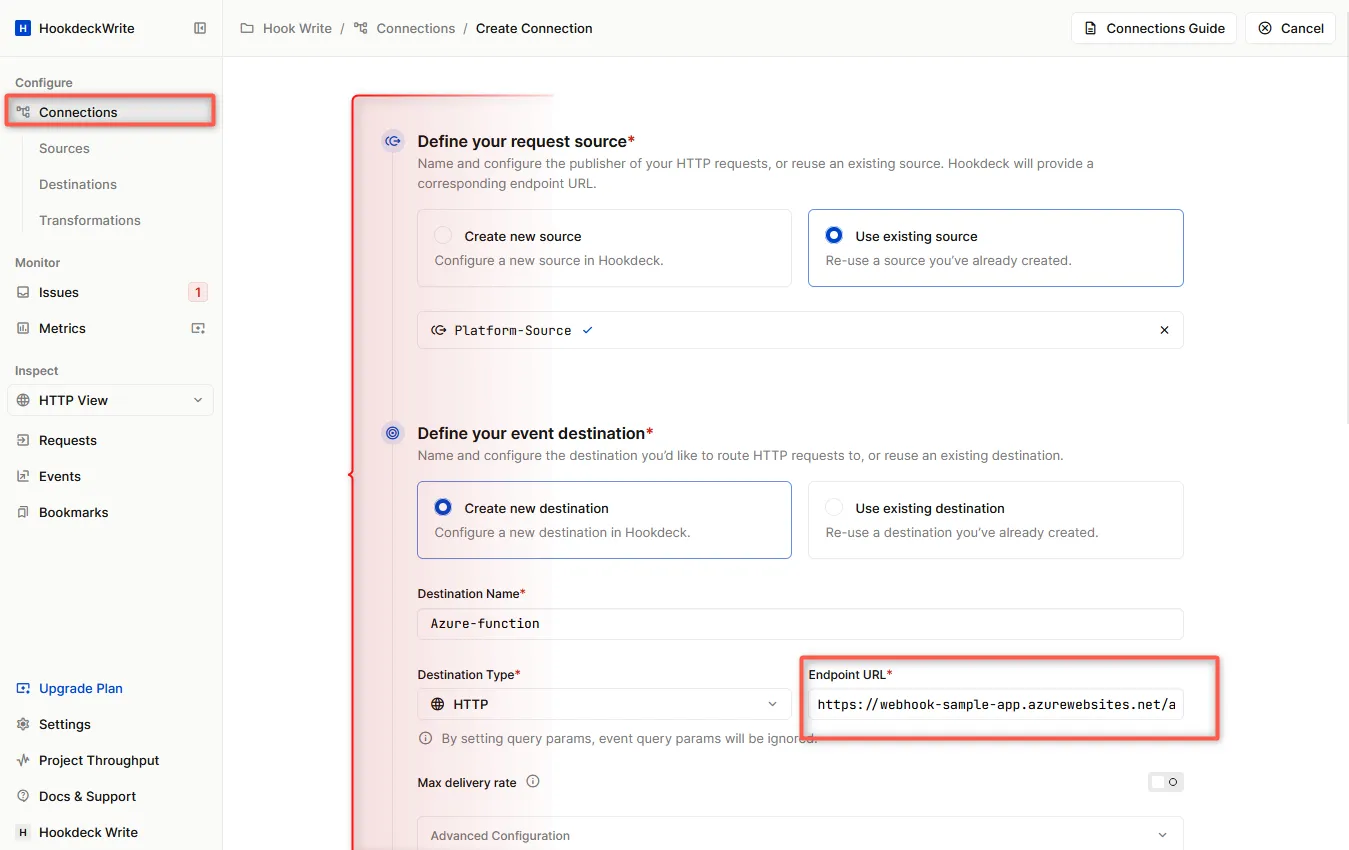The height and width of the screenshot is (850, 1349).
Task: Open Settings from the sidebar
Action: (65, 724)
